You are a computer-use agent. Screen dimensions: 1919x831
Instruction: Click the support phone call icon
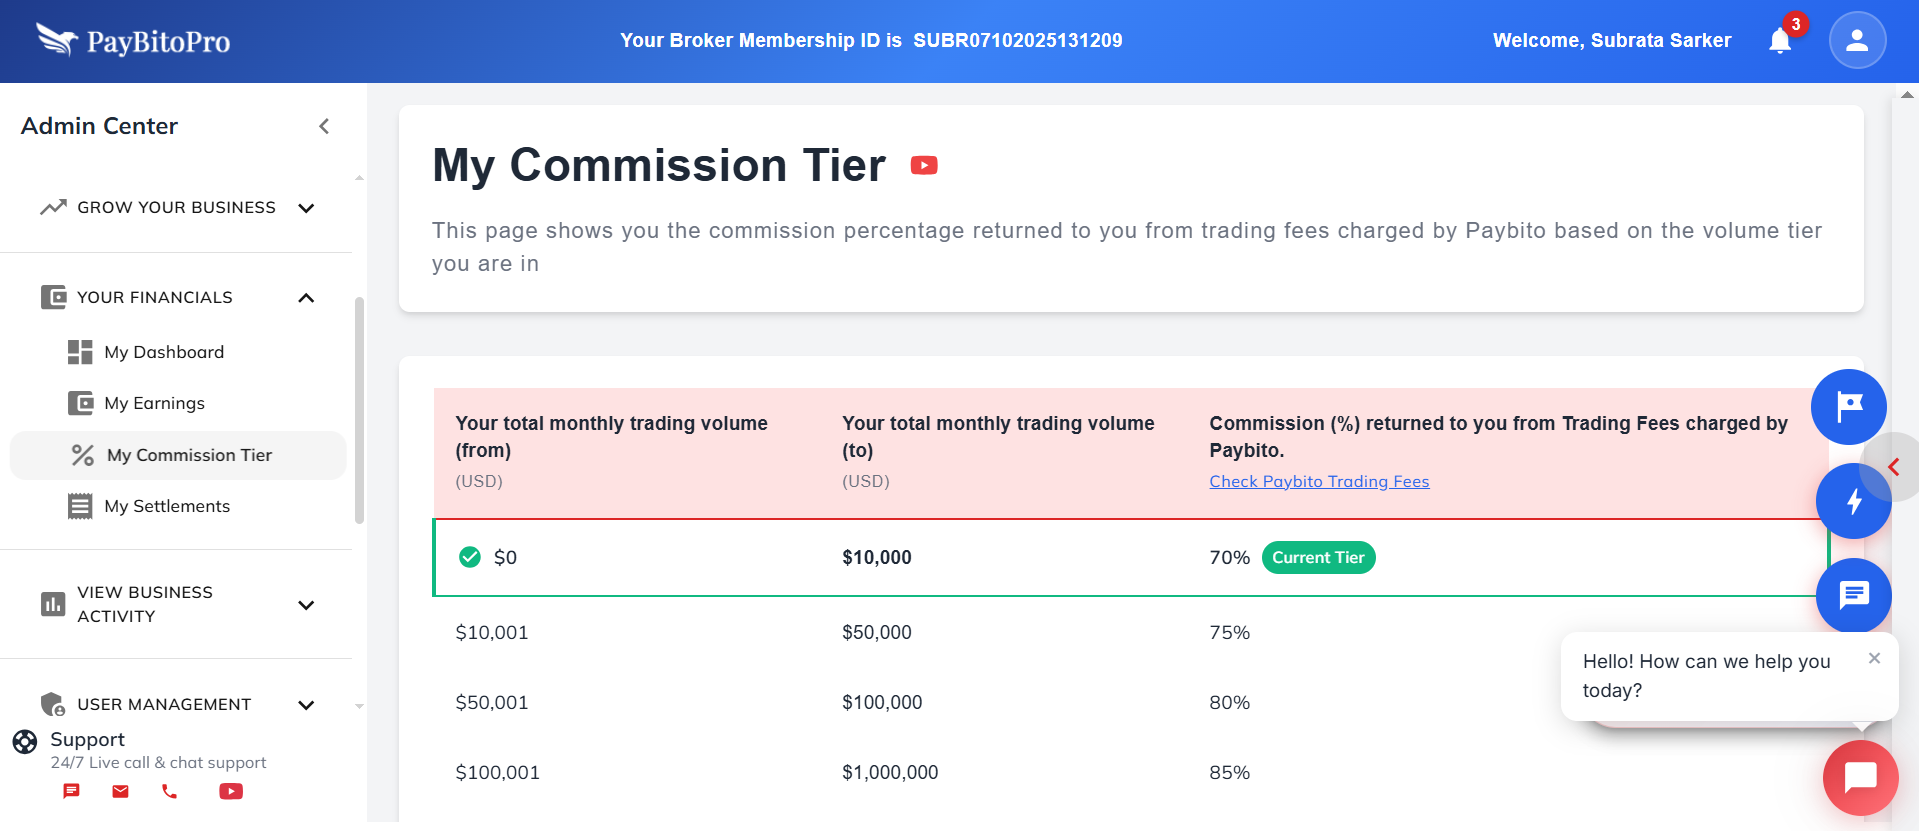pyautogui.click(x=170, y=791)
